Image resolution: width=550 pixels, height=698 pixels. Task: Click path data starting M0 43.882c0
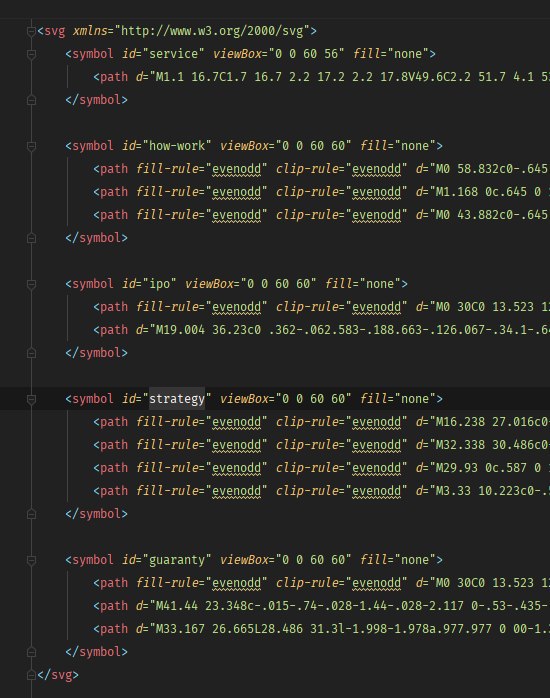click(x=492, y=215)
